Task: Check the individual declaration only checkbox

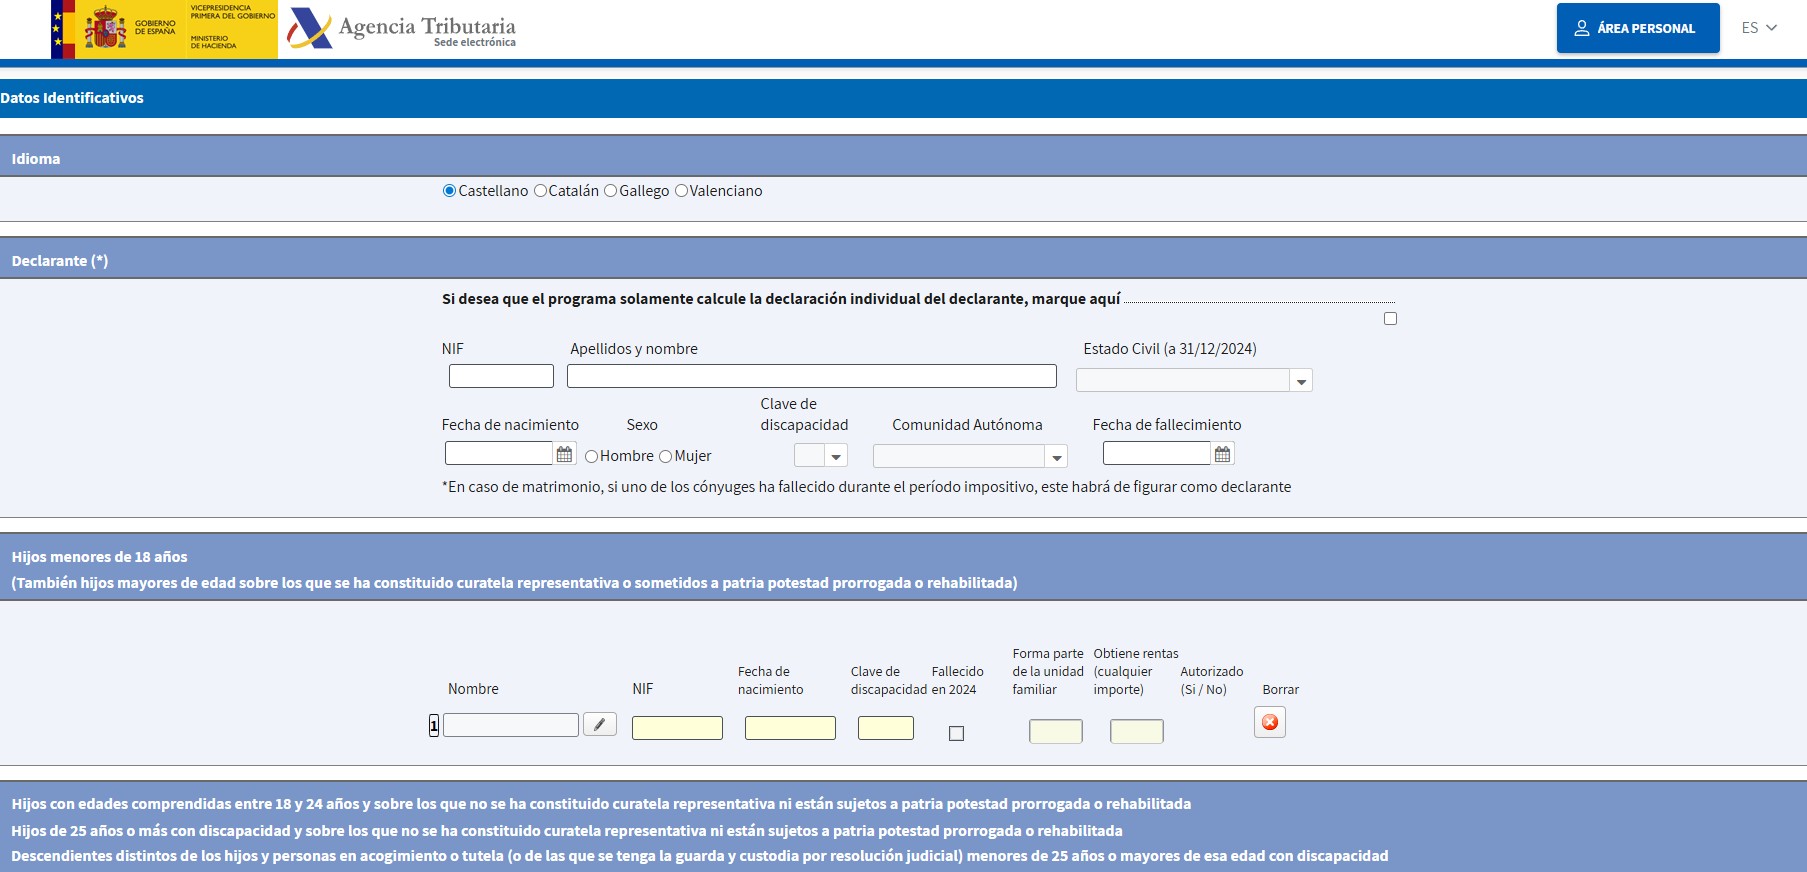Action: tap(1390, 319)
